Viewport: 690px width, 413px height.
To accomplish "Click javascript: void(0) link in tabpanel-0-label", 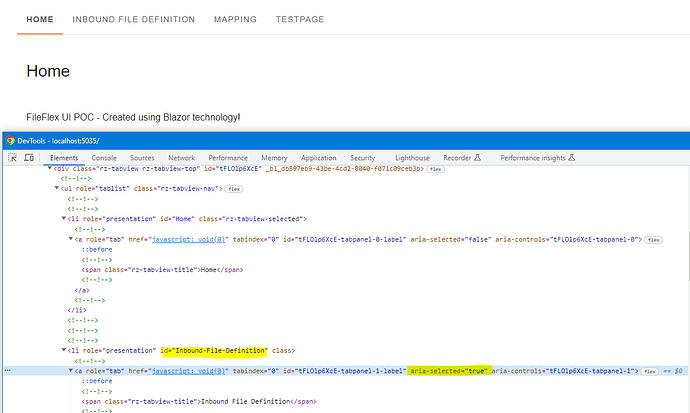I will tap(188, 239).
